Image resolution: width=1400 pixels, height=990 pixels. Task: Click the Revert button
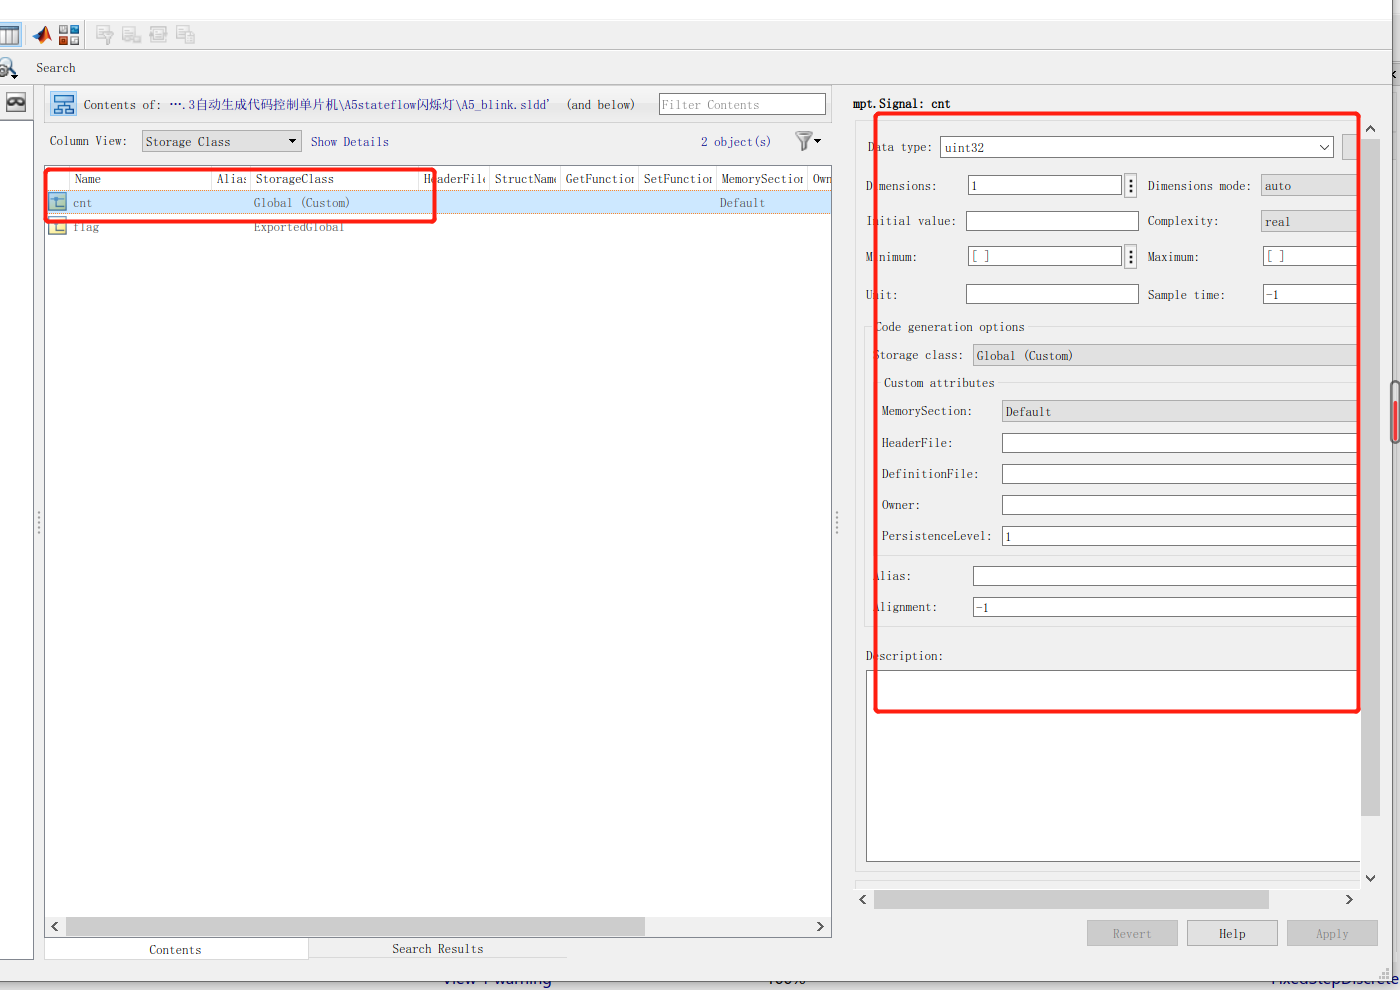(x=1132, y=933)
